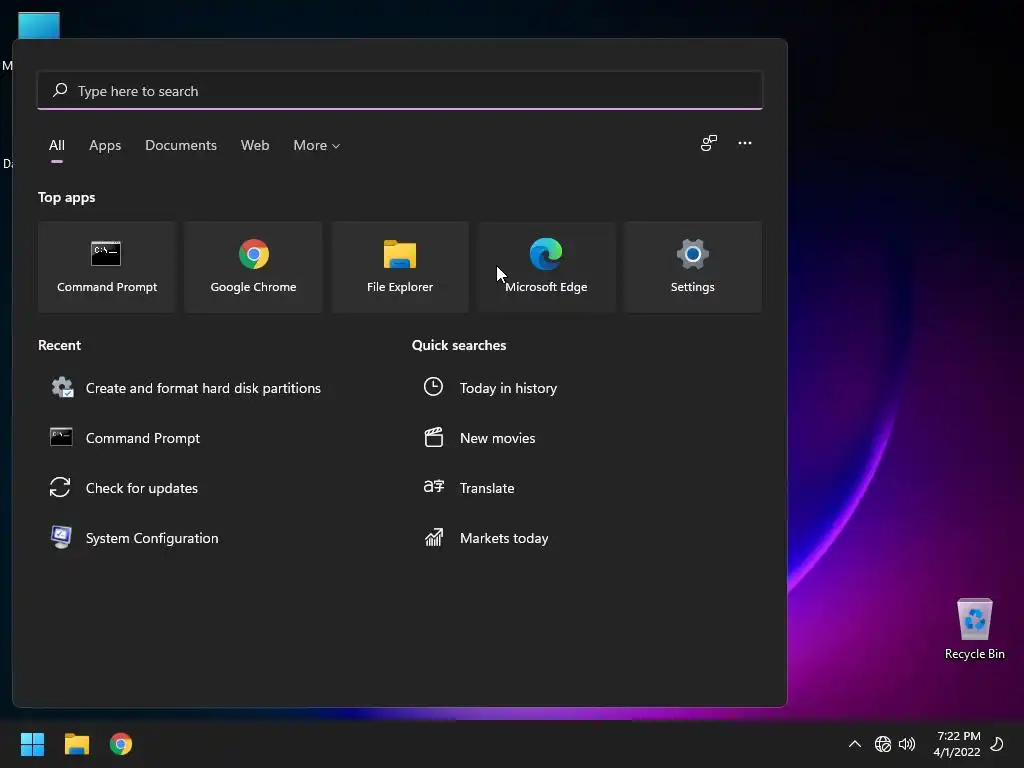Search Today in history quick search
Screen dimensions: 1024x768
[x=490, y=388]
